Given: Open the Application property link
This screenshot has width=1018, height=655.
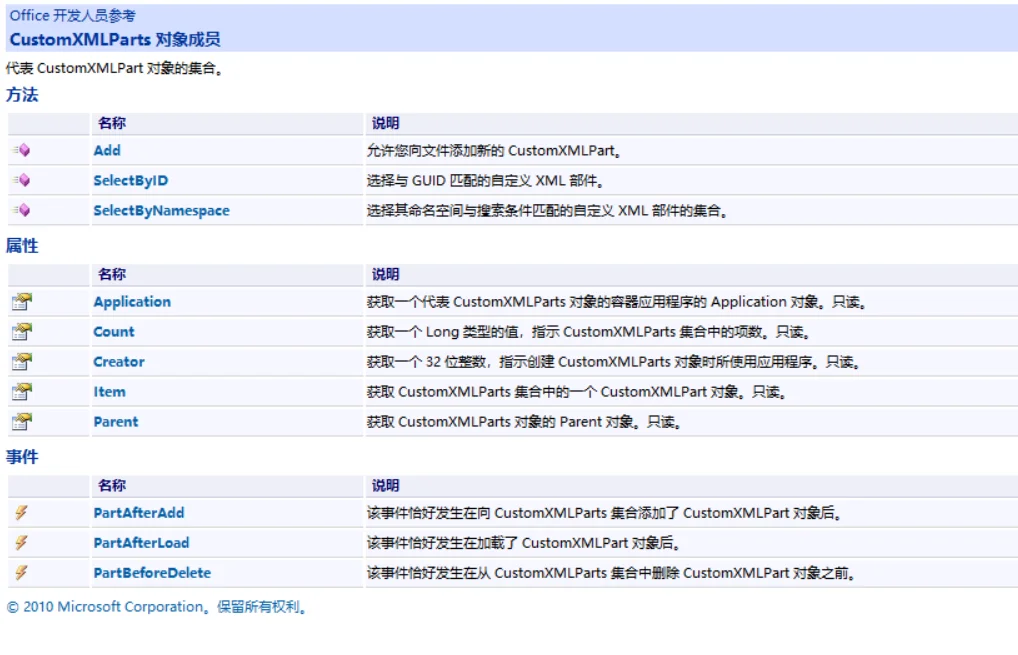Looking at the screenshot, I should point(132,302).
